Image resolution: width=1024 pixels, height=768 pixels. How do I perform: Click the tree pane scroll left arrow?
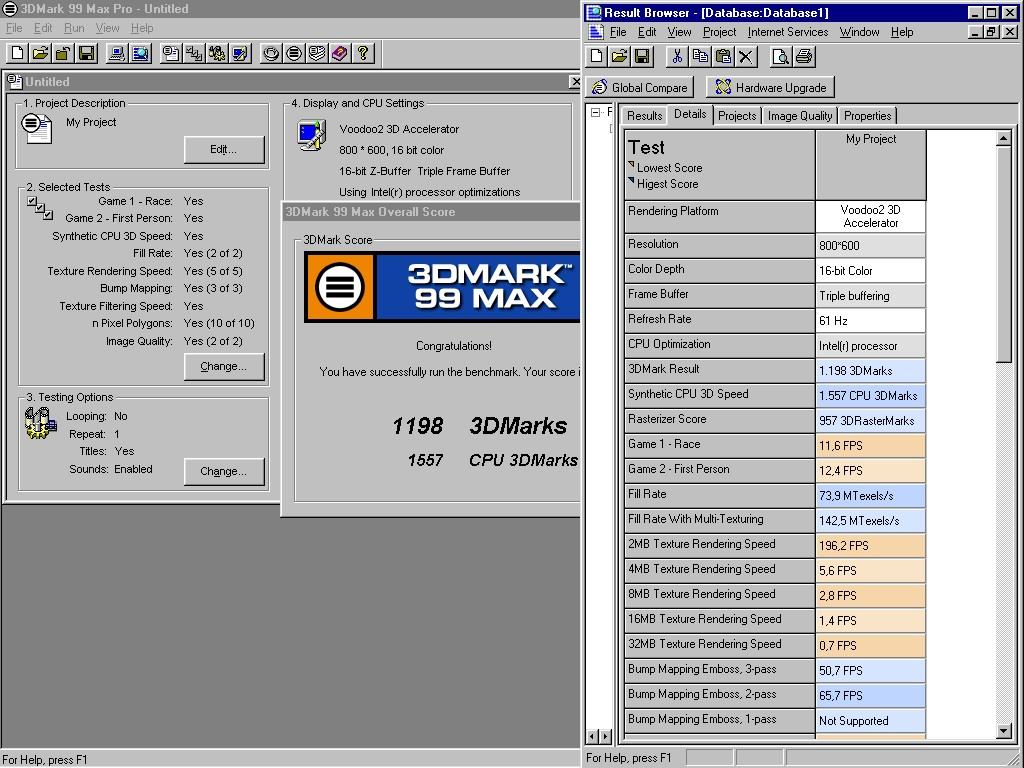[592, 737]
